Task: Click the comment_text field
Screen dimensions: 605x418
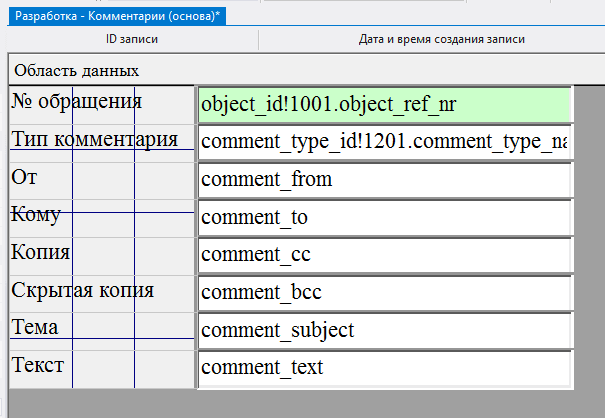Action: [384, 368]
